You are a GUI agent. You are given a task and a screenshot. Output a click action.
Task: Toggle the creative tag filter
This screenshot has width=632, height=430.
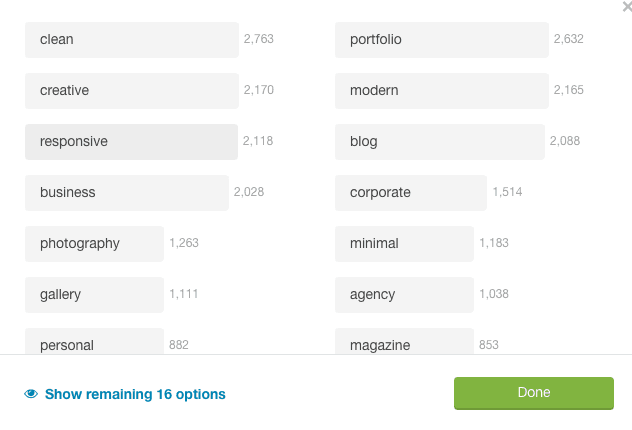coord(132,91)
